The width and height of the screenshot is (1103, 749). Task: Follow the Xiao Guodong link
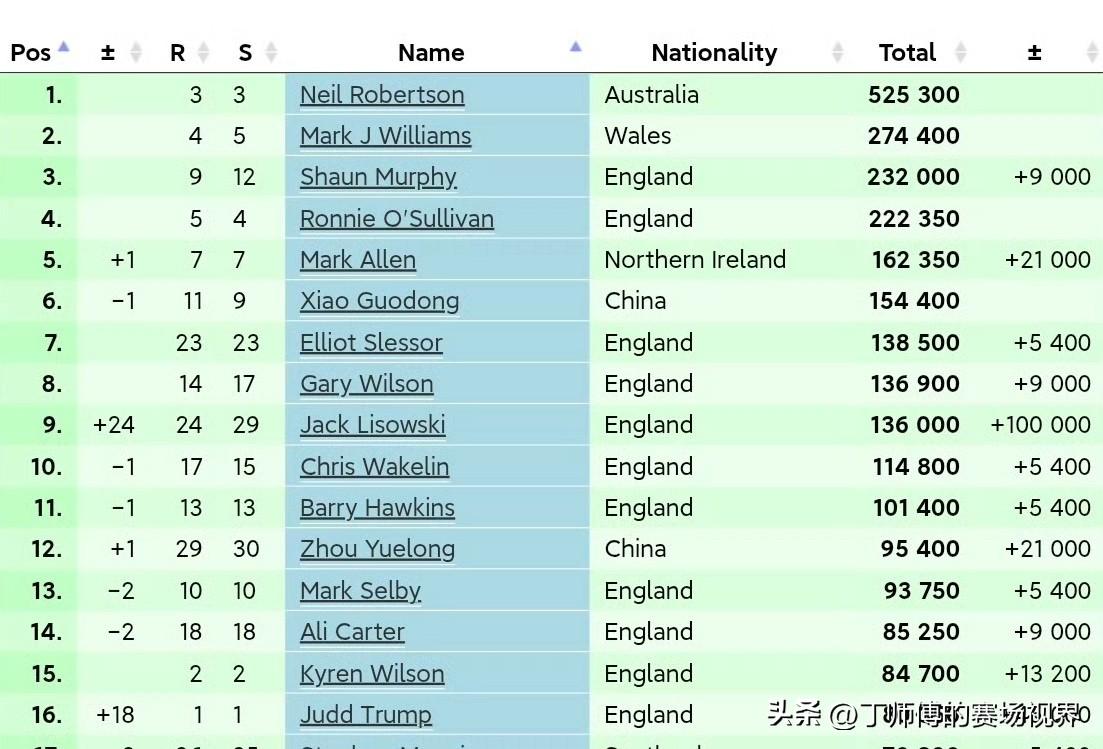pos(379,301)
